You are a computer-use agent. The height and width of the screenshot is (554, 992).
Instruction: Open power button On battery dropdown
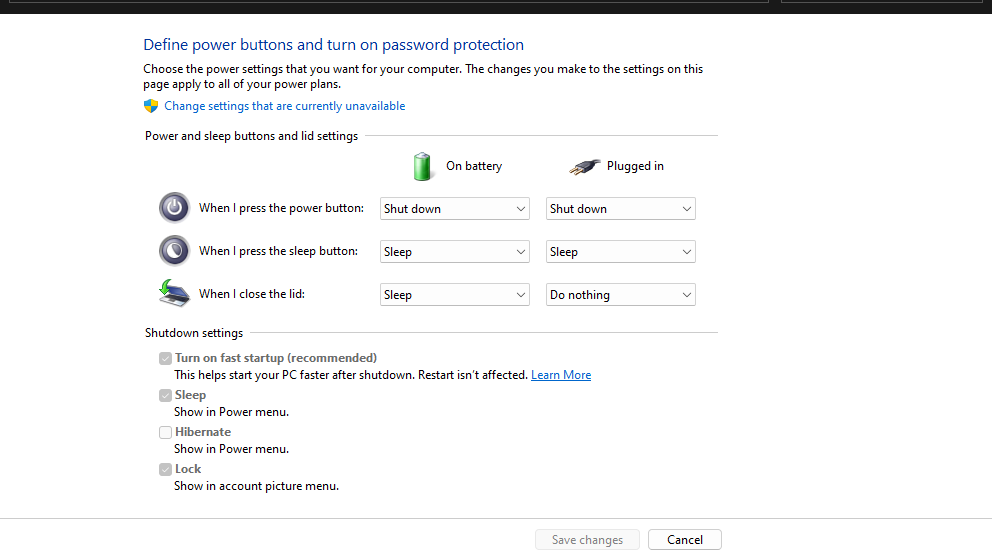[455, 209]
